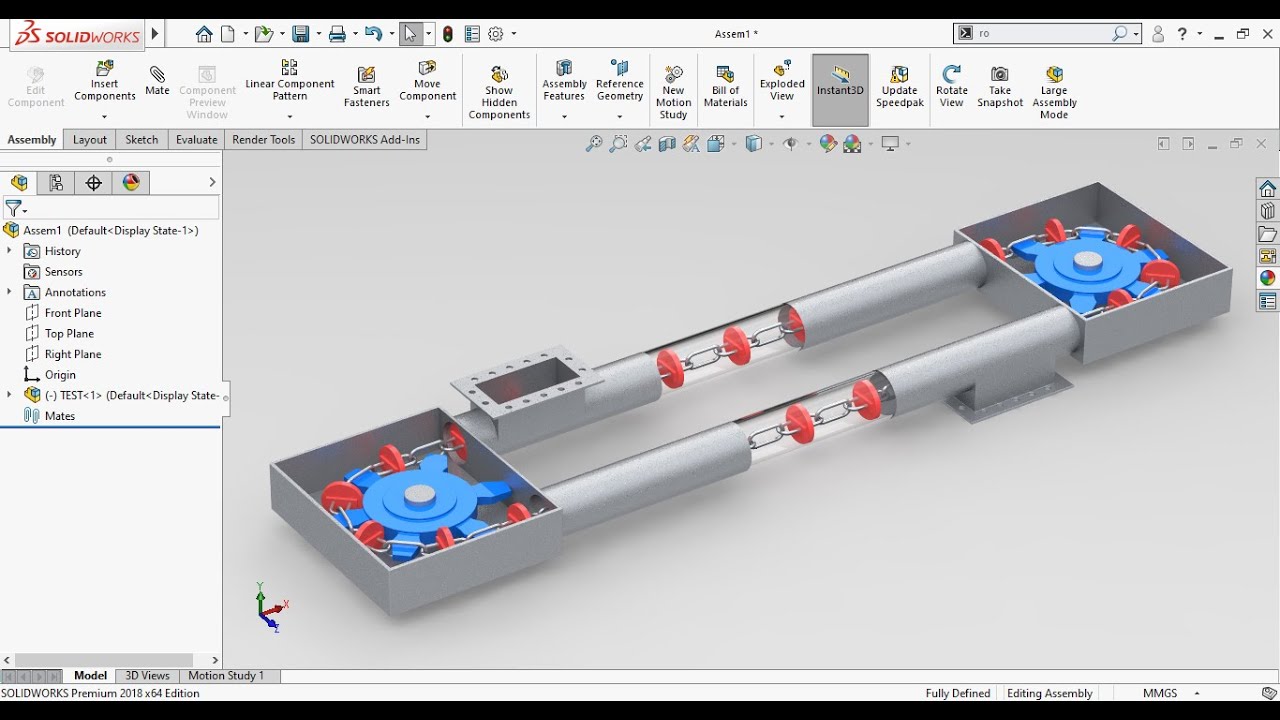Open the Evaluate tab

coord(196,140)
